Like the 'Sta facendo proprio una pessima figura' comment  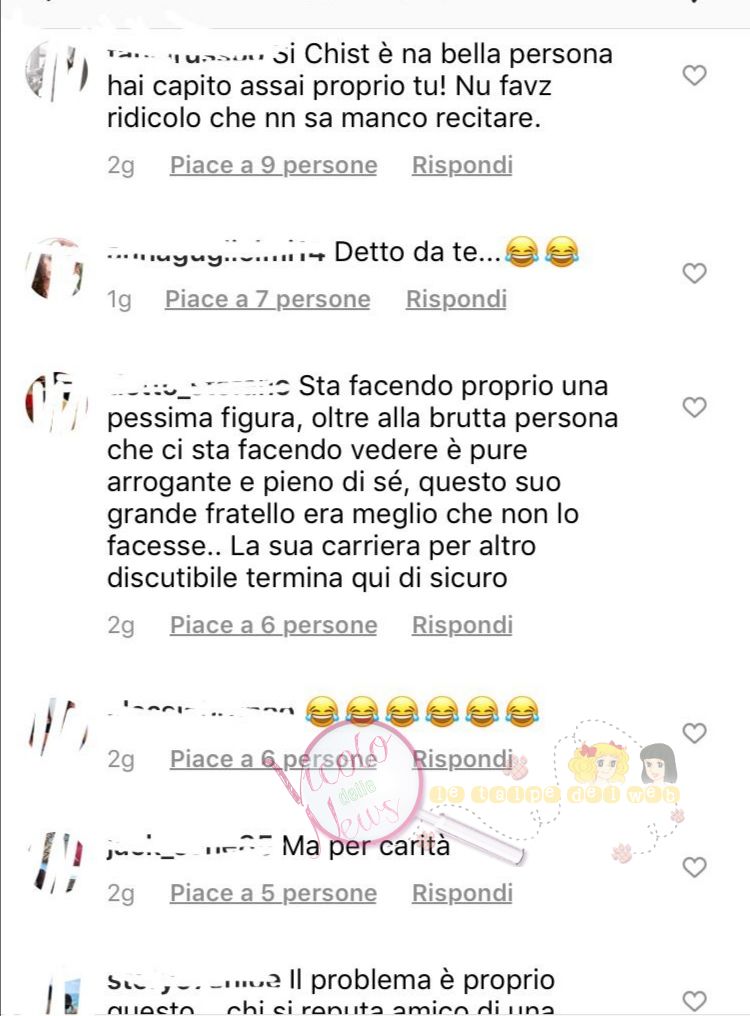click(694, 407)
